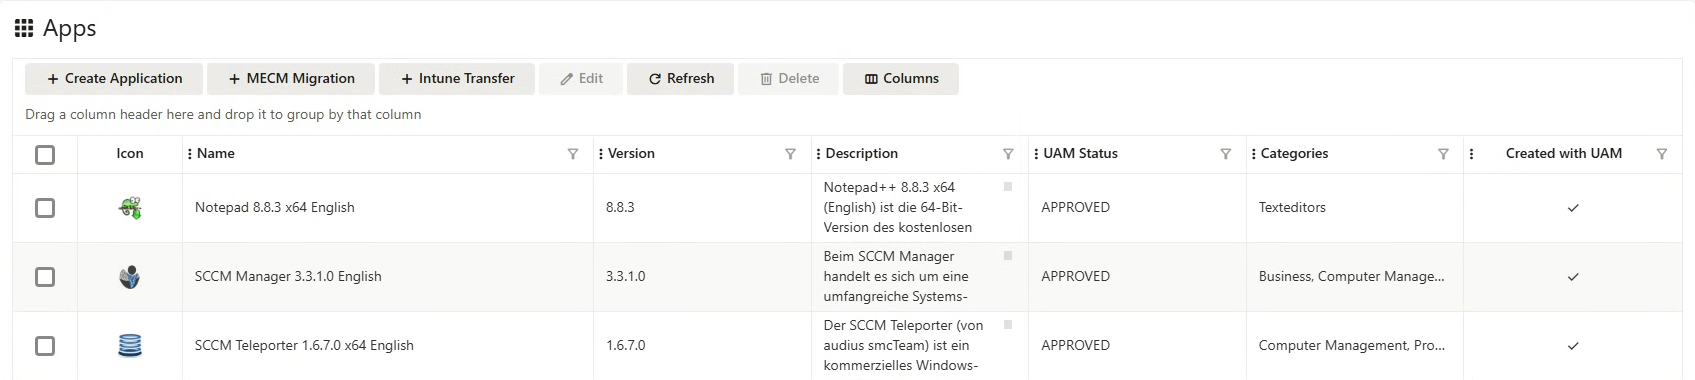Click the Icon column header

(130, 154)
